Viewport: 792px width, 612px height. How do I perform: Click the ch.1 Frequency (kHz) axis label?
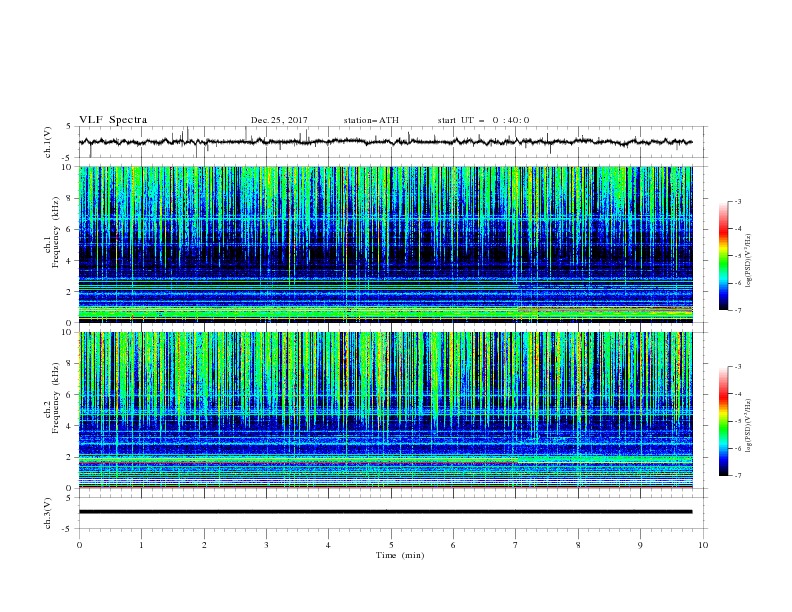point(52,230)
